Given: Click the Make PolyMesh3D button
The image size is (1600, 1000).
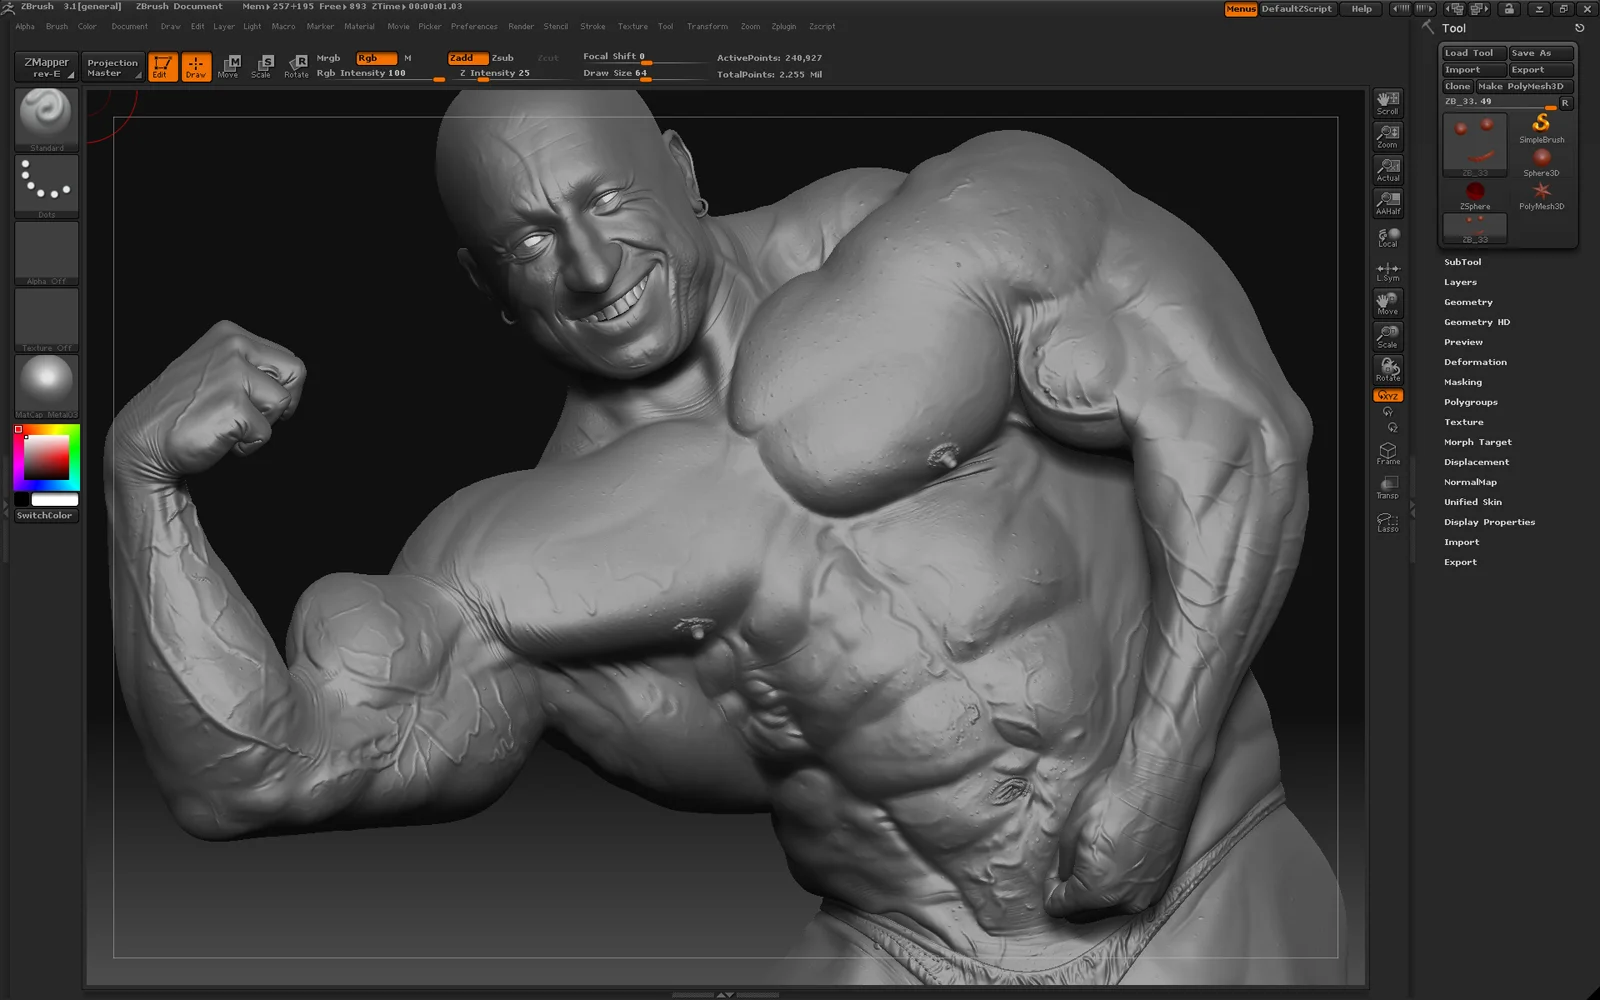Looking at the screenshot, I should click(1525, 86).
